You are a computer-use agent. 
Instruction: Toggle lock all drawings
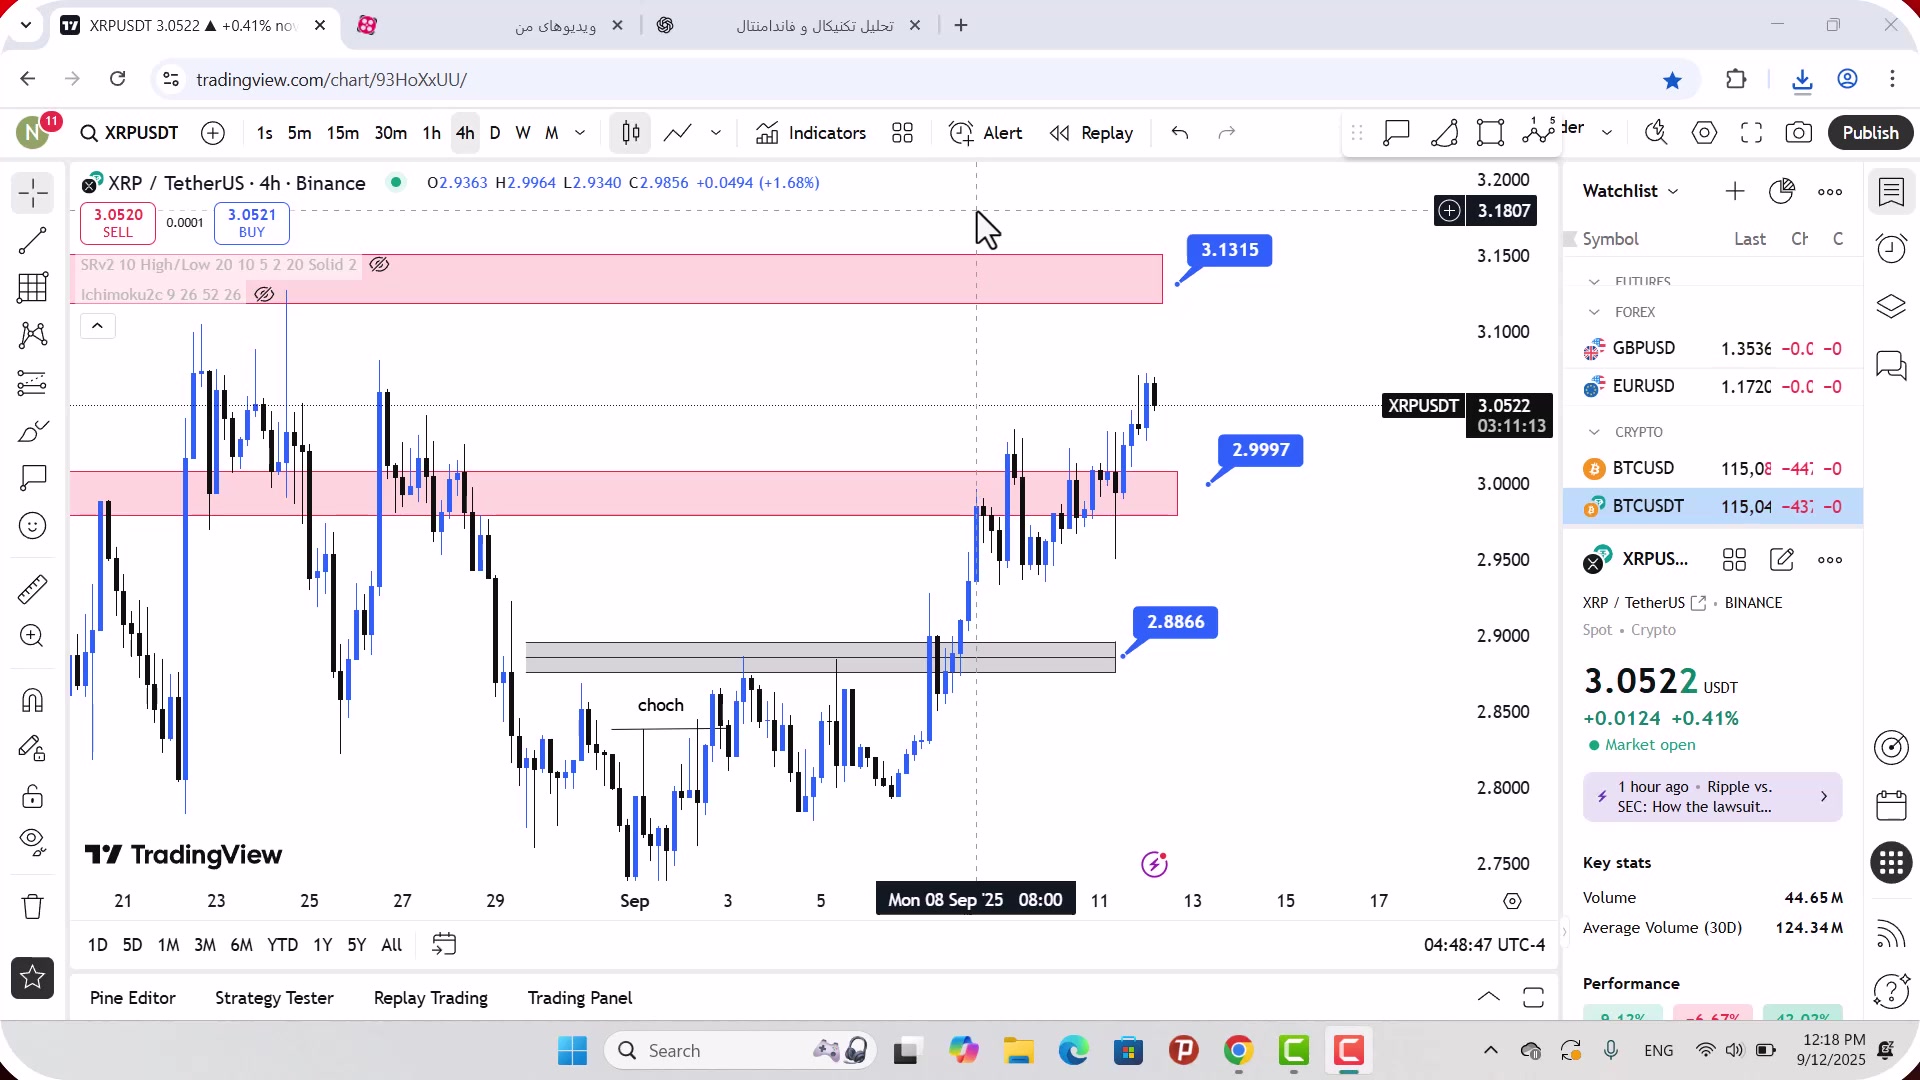pyautogui.click(x=32, y=796)
